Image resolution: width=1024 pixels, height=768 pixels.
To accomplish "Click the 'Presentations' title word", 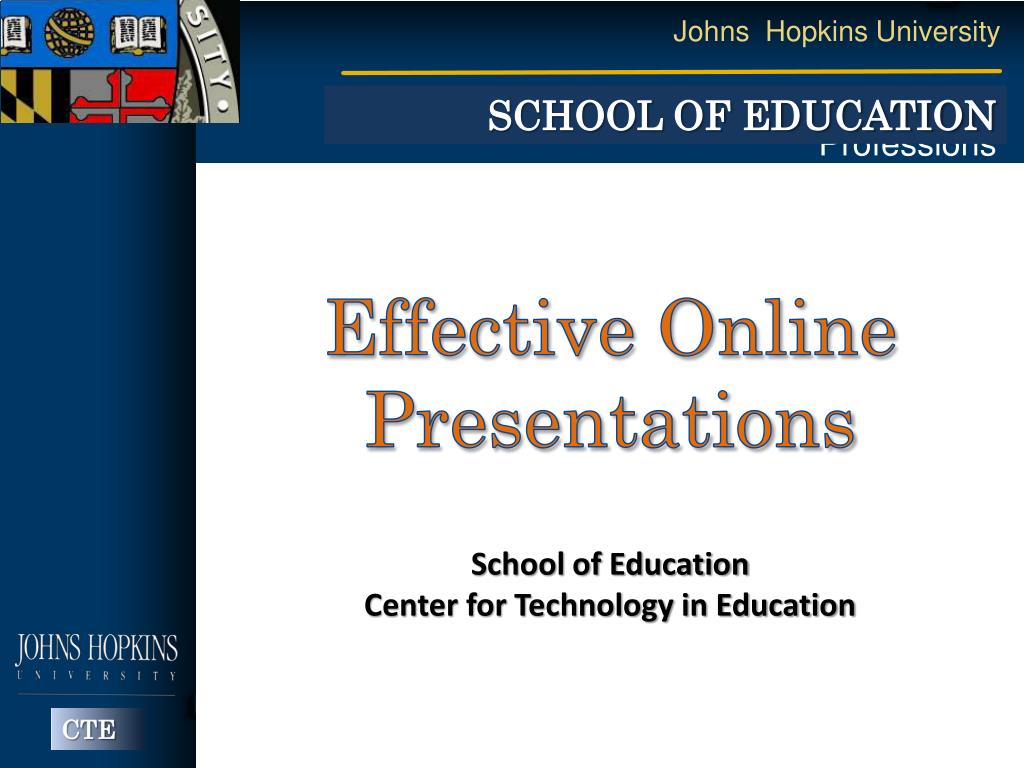I will click(x=611, y=420).
